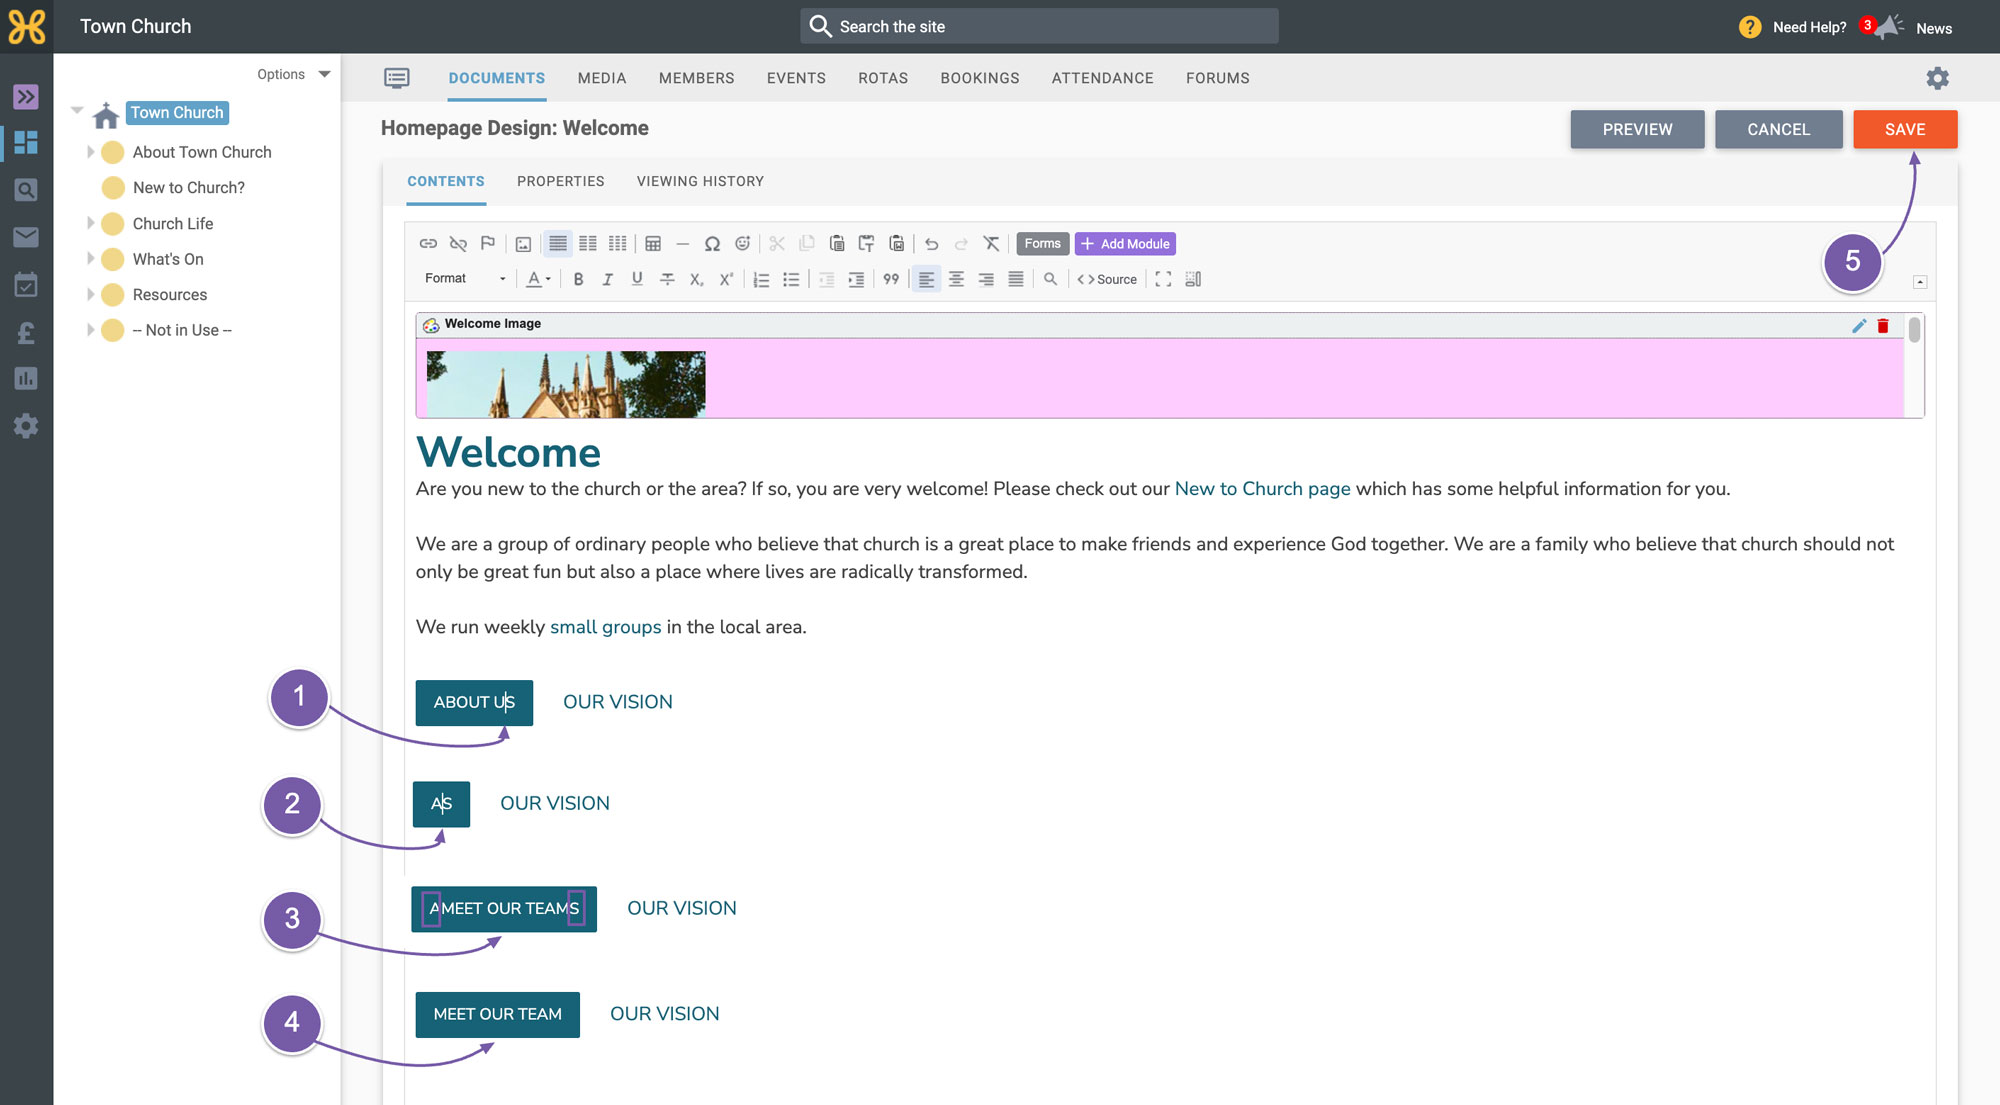Viewport: 2000px width, 1105px height.
Task: Expand the About Town Church tree item
Action: tap(90, 152)
